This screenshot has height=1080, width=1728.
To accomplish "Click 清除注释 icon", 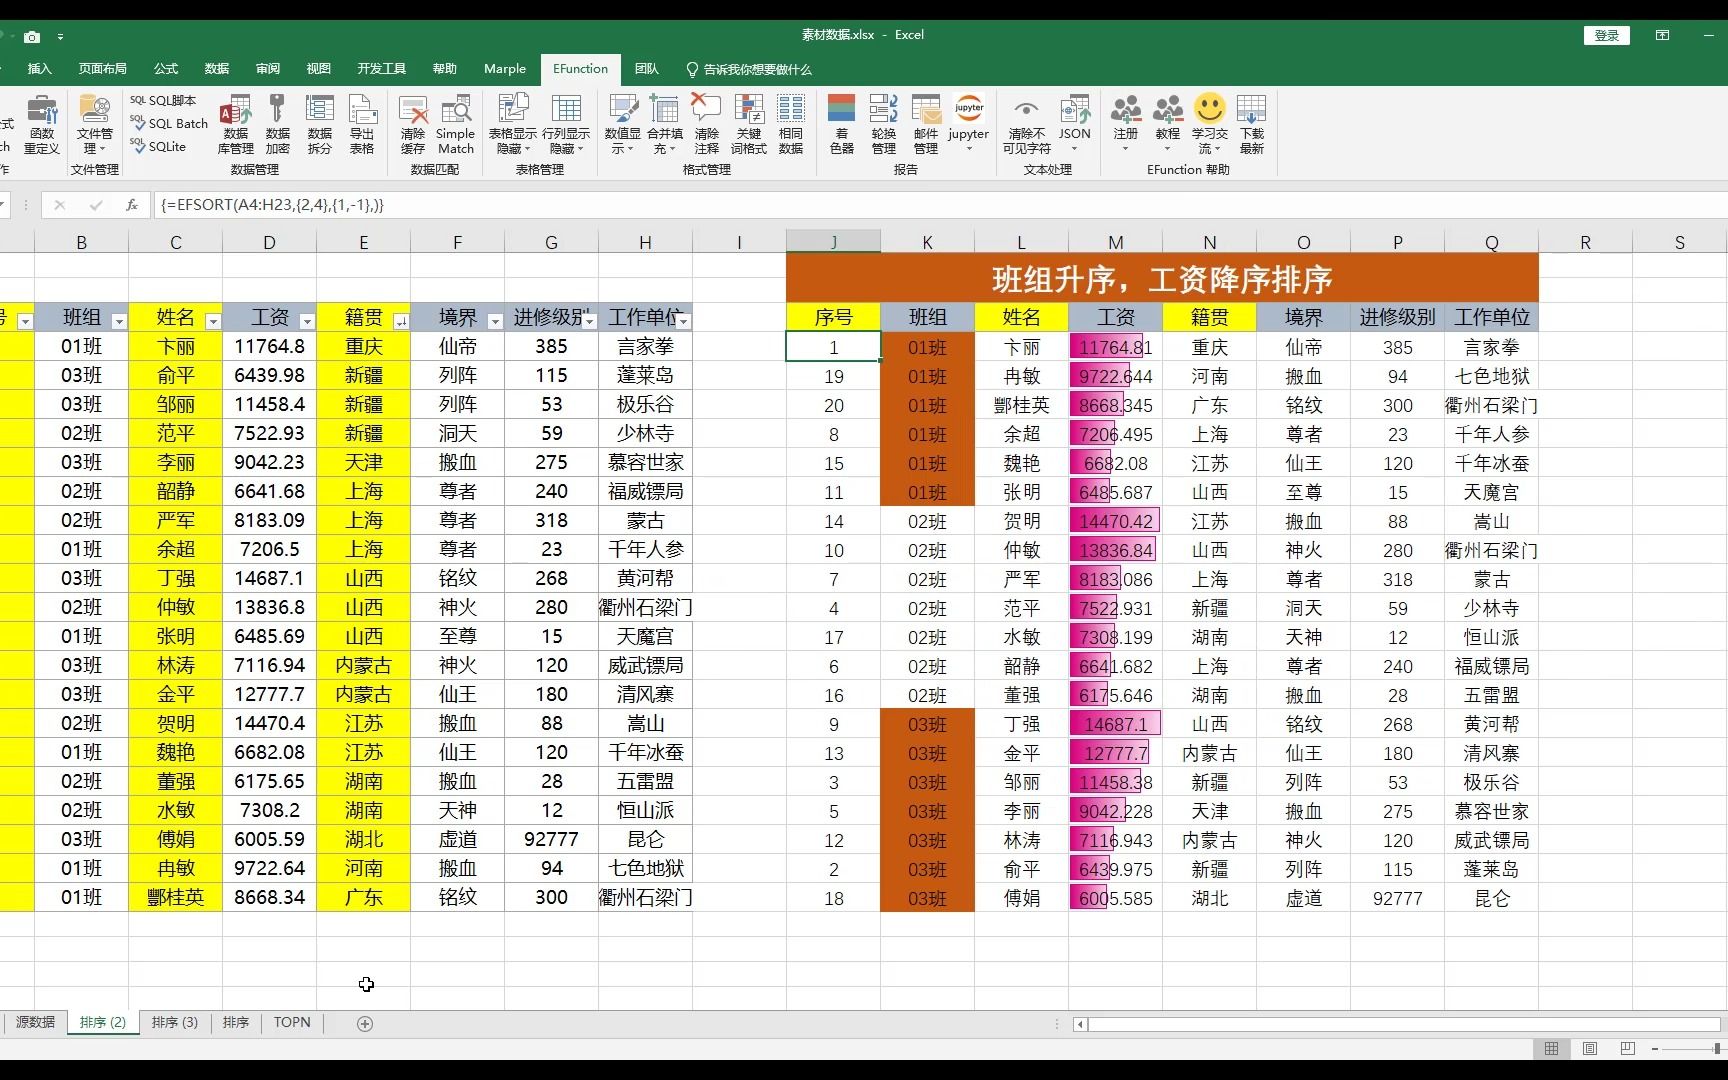I will pyautogui.click(x=707, y=124).
